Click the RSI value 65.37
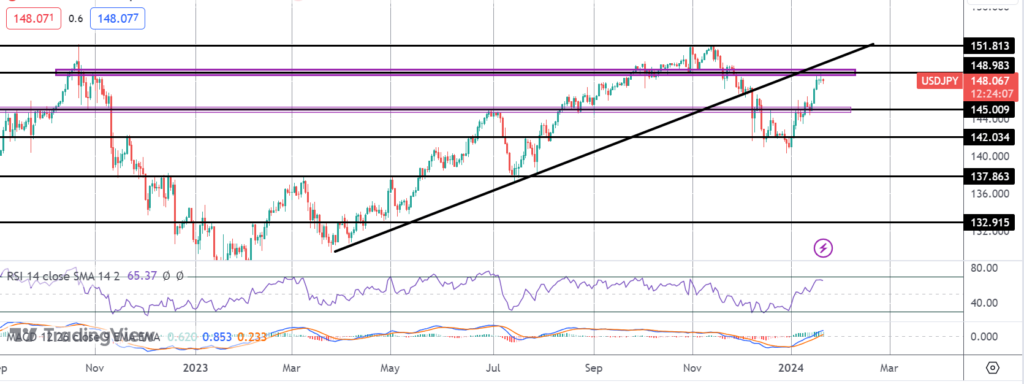 point(142,276)
